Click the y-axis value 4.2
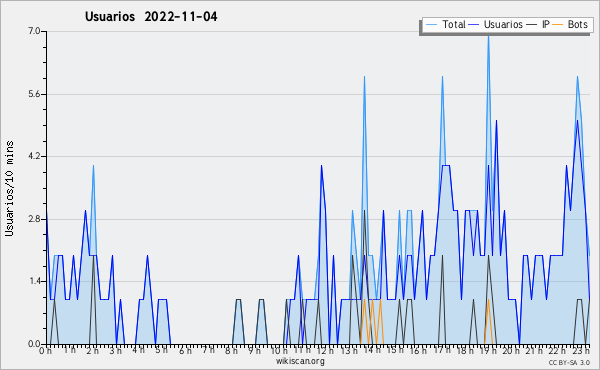Viewport: 600px width, 370px height. point(34,156)
